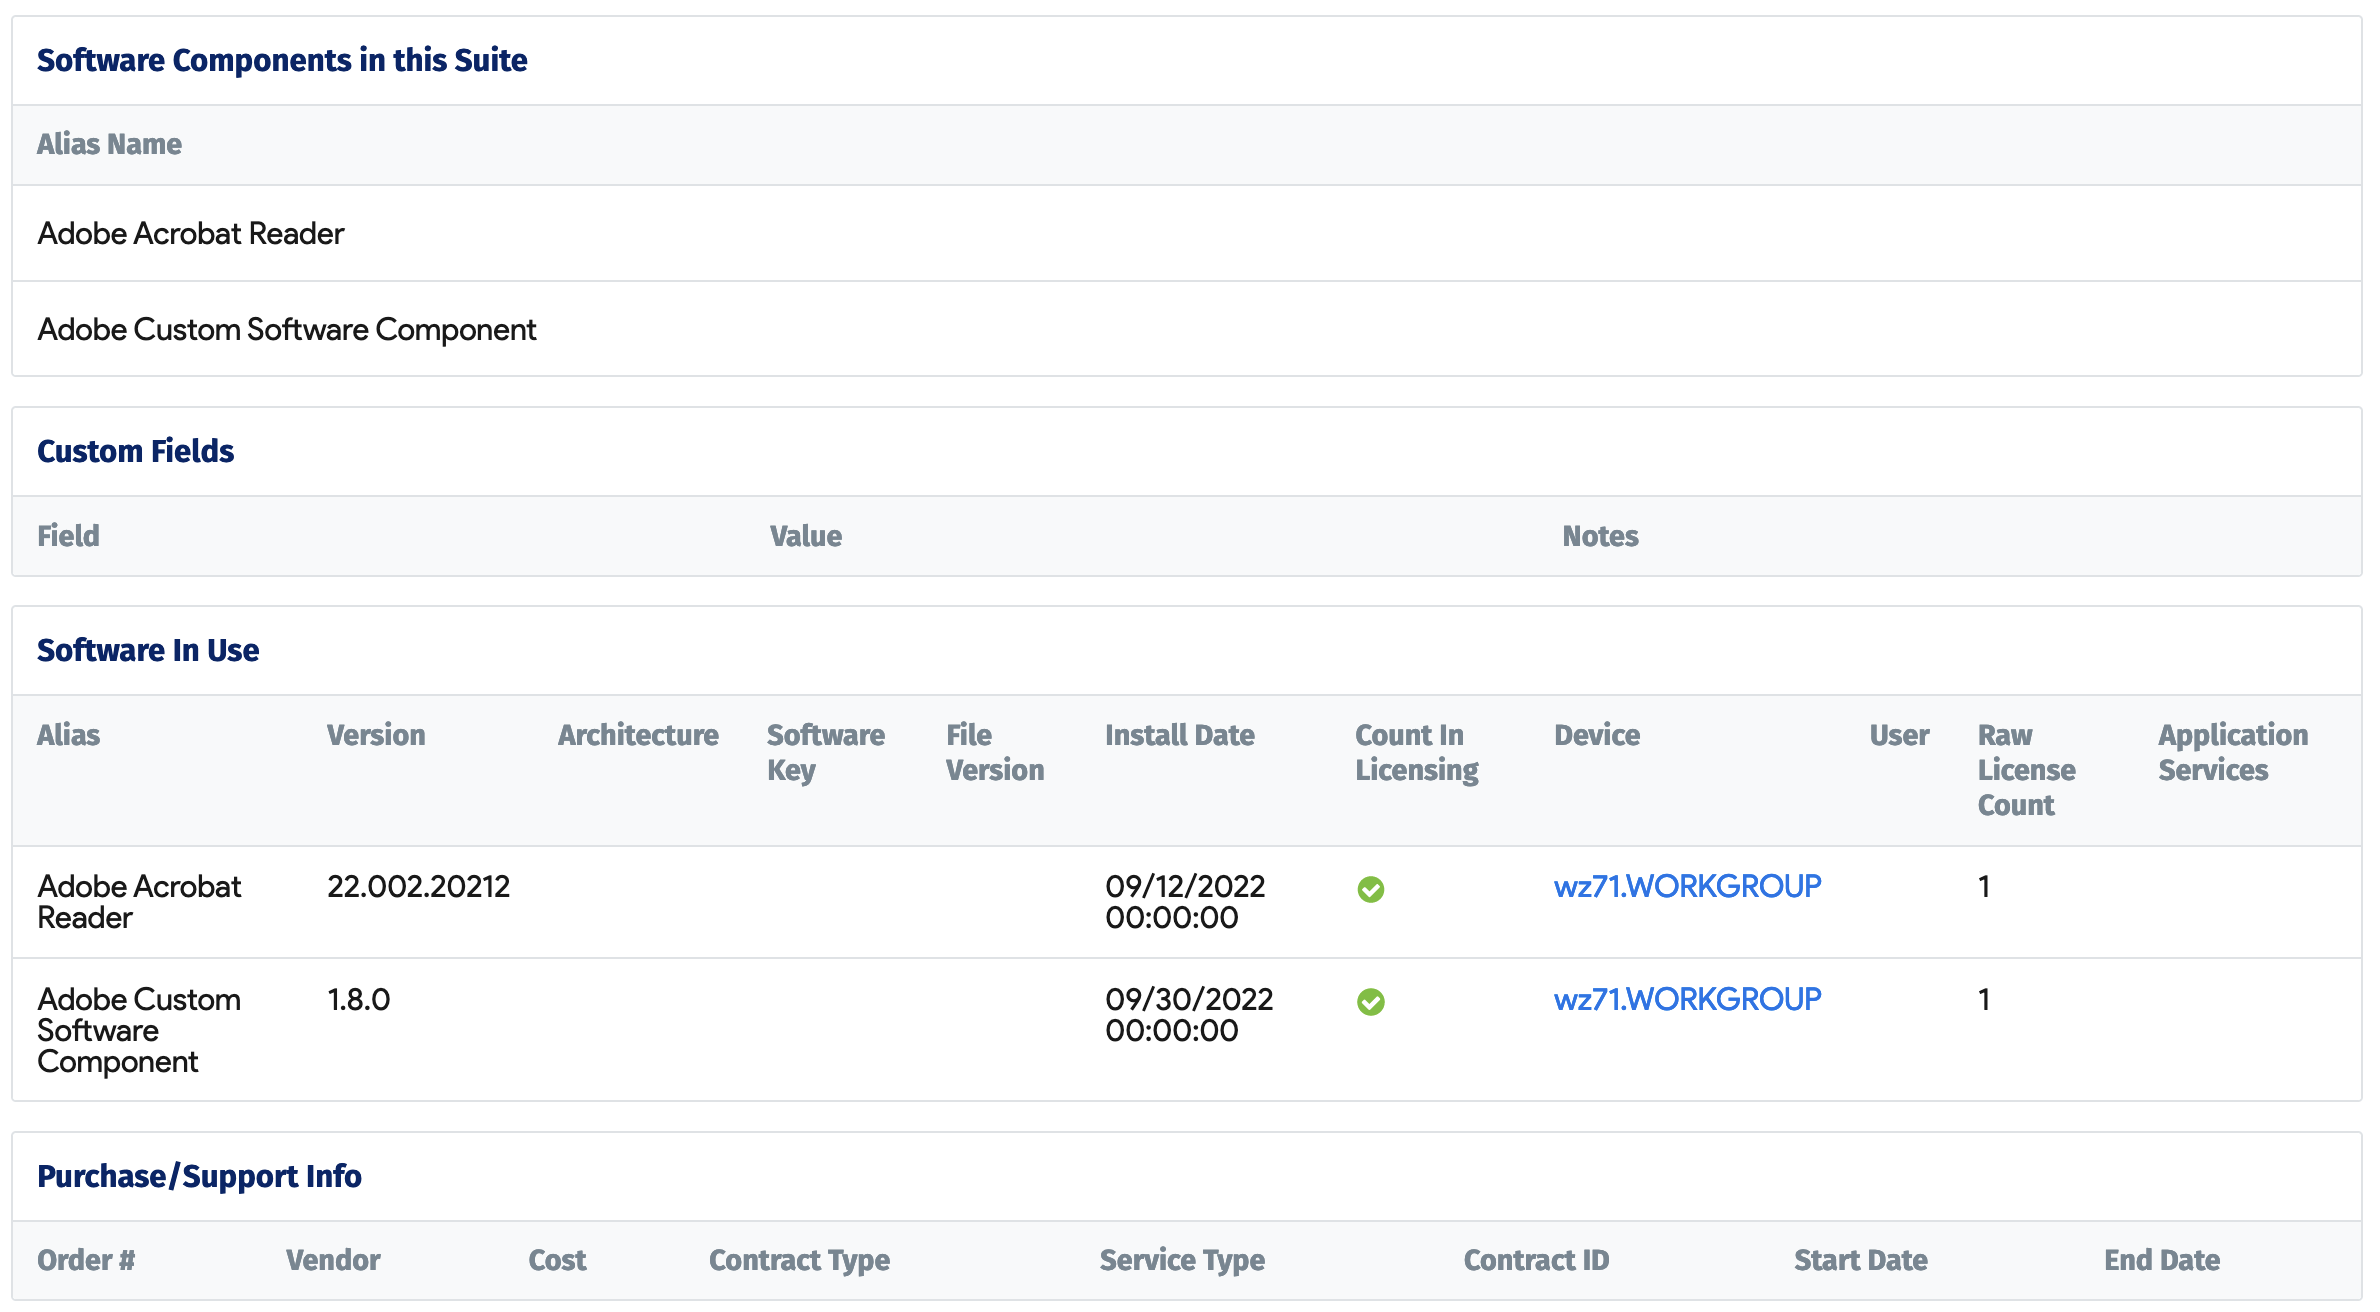Screen dimensions: 2380x1312
Task: Click the Order # column header
Action: tap(85, 1260)
